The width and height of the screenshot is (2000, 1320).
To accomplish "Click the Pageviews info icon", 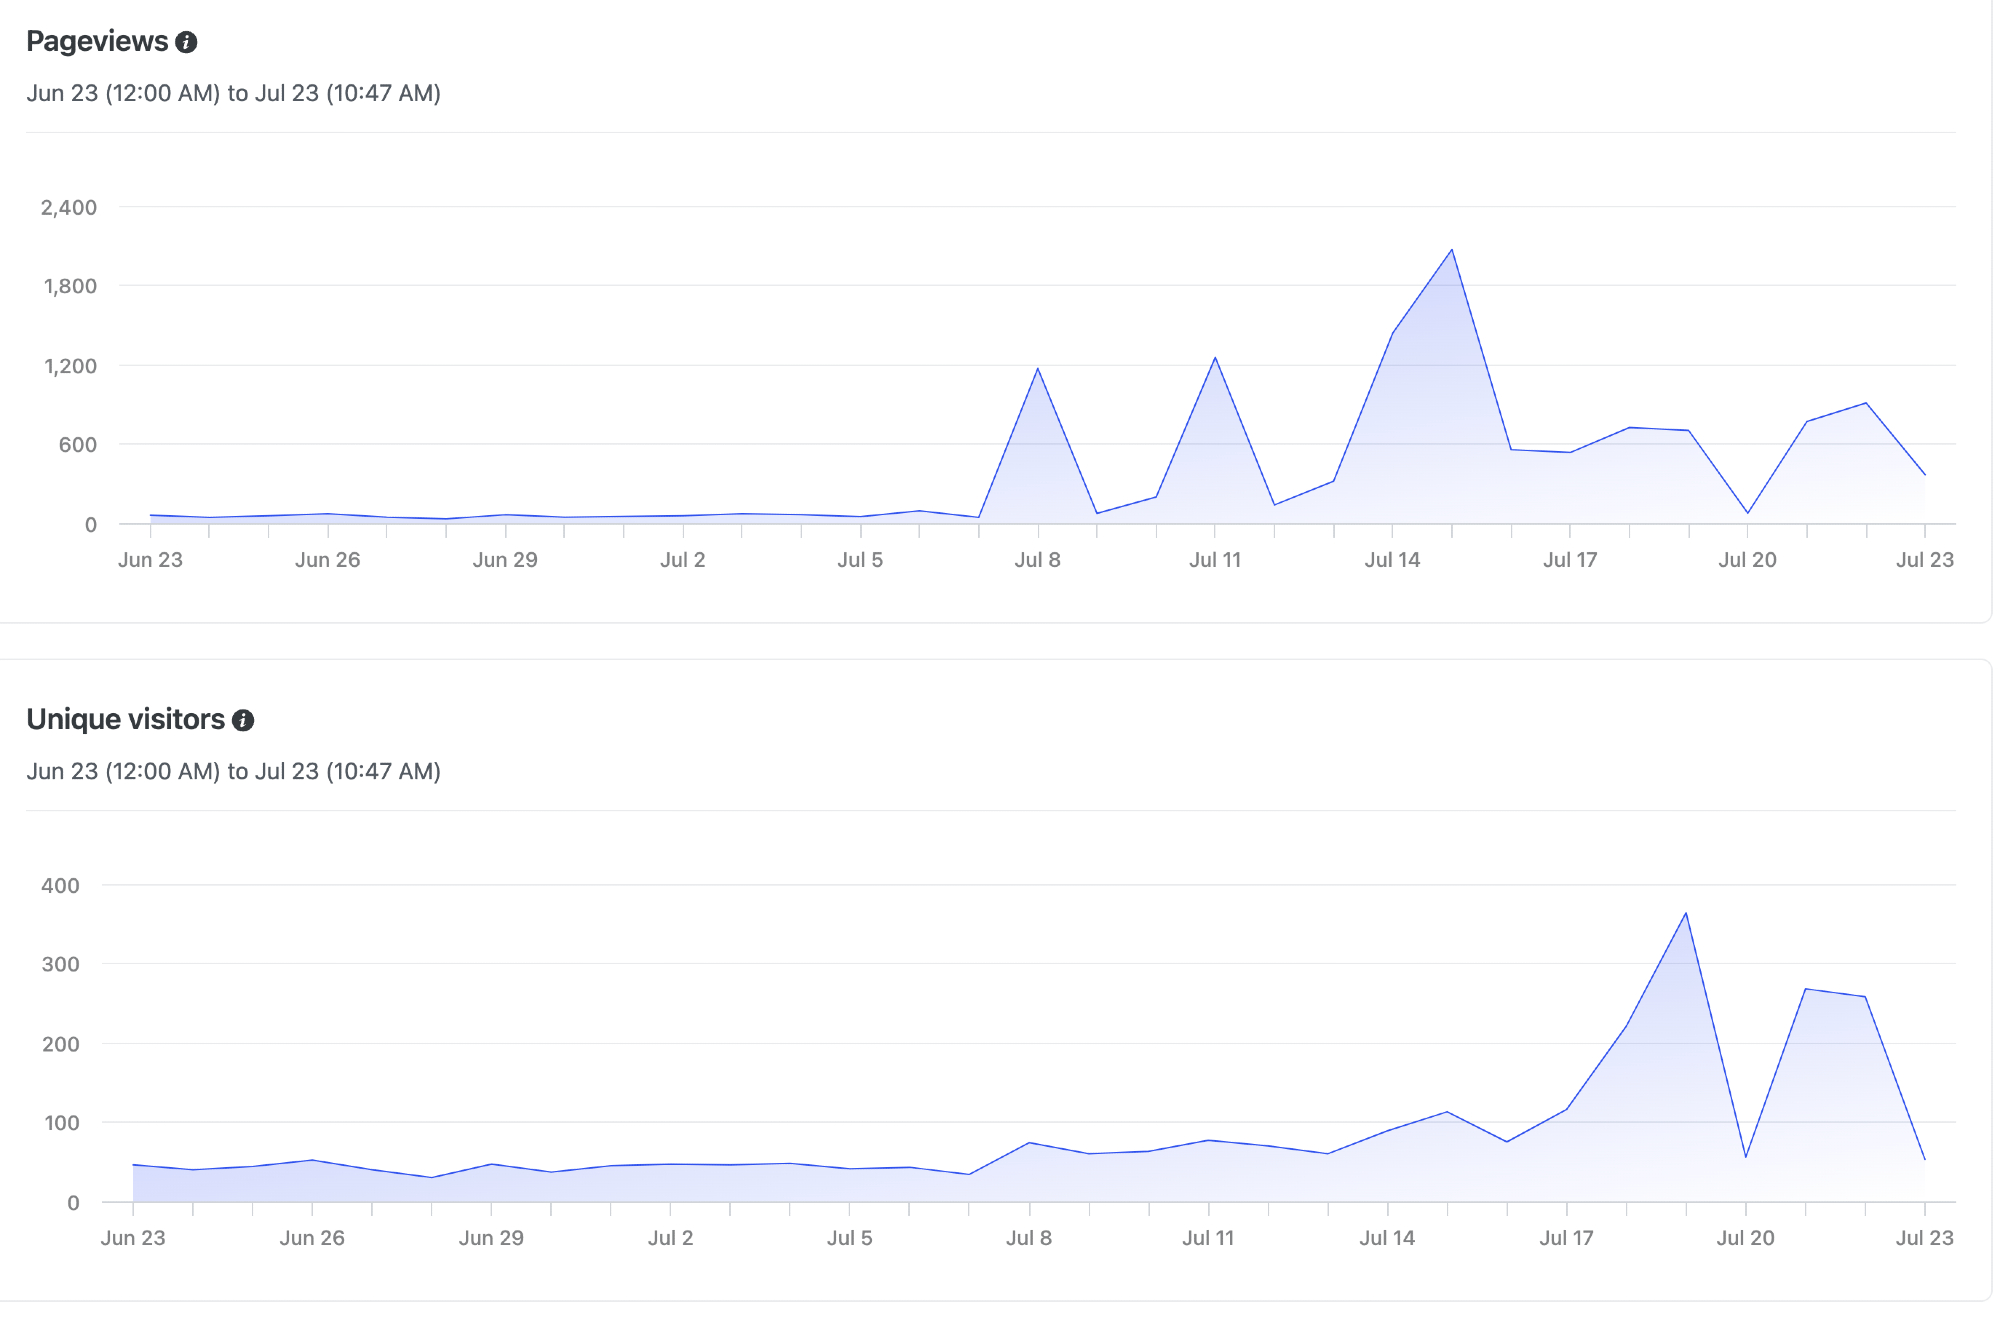I will (x=186, y=42).
